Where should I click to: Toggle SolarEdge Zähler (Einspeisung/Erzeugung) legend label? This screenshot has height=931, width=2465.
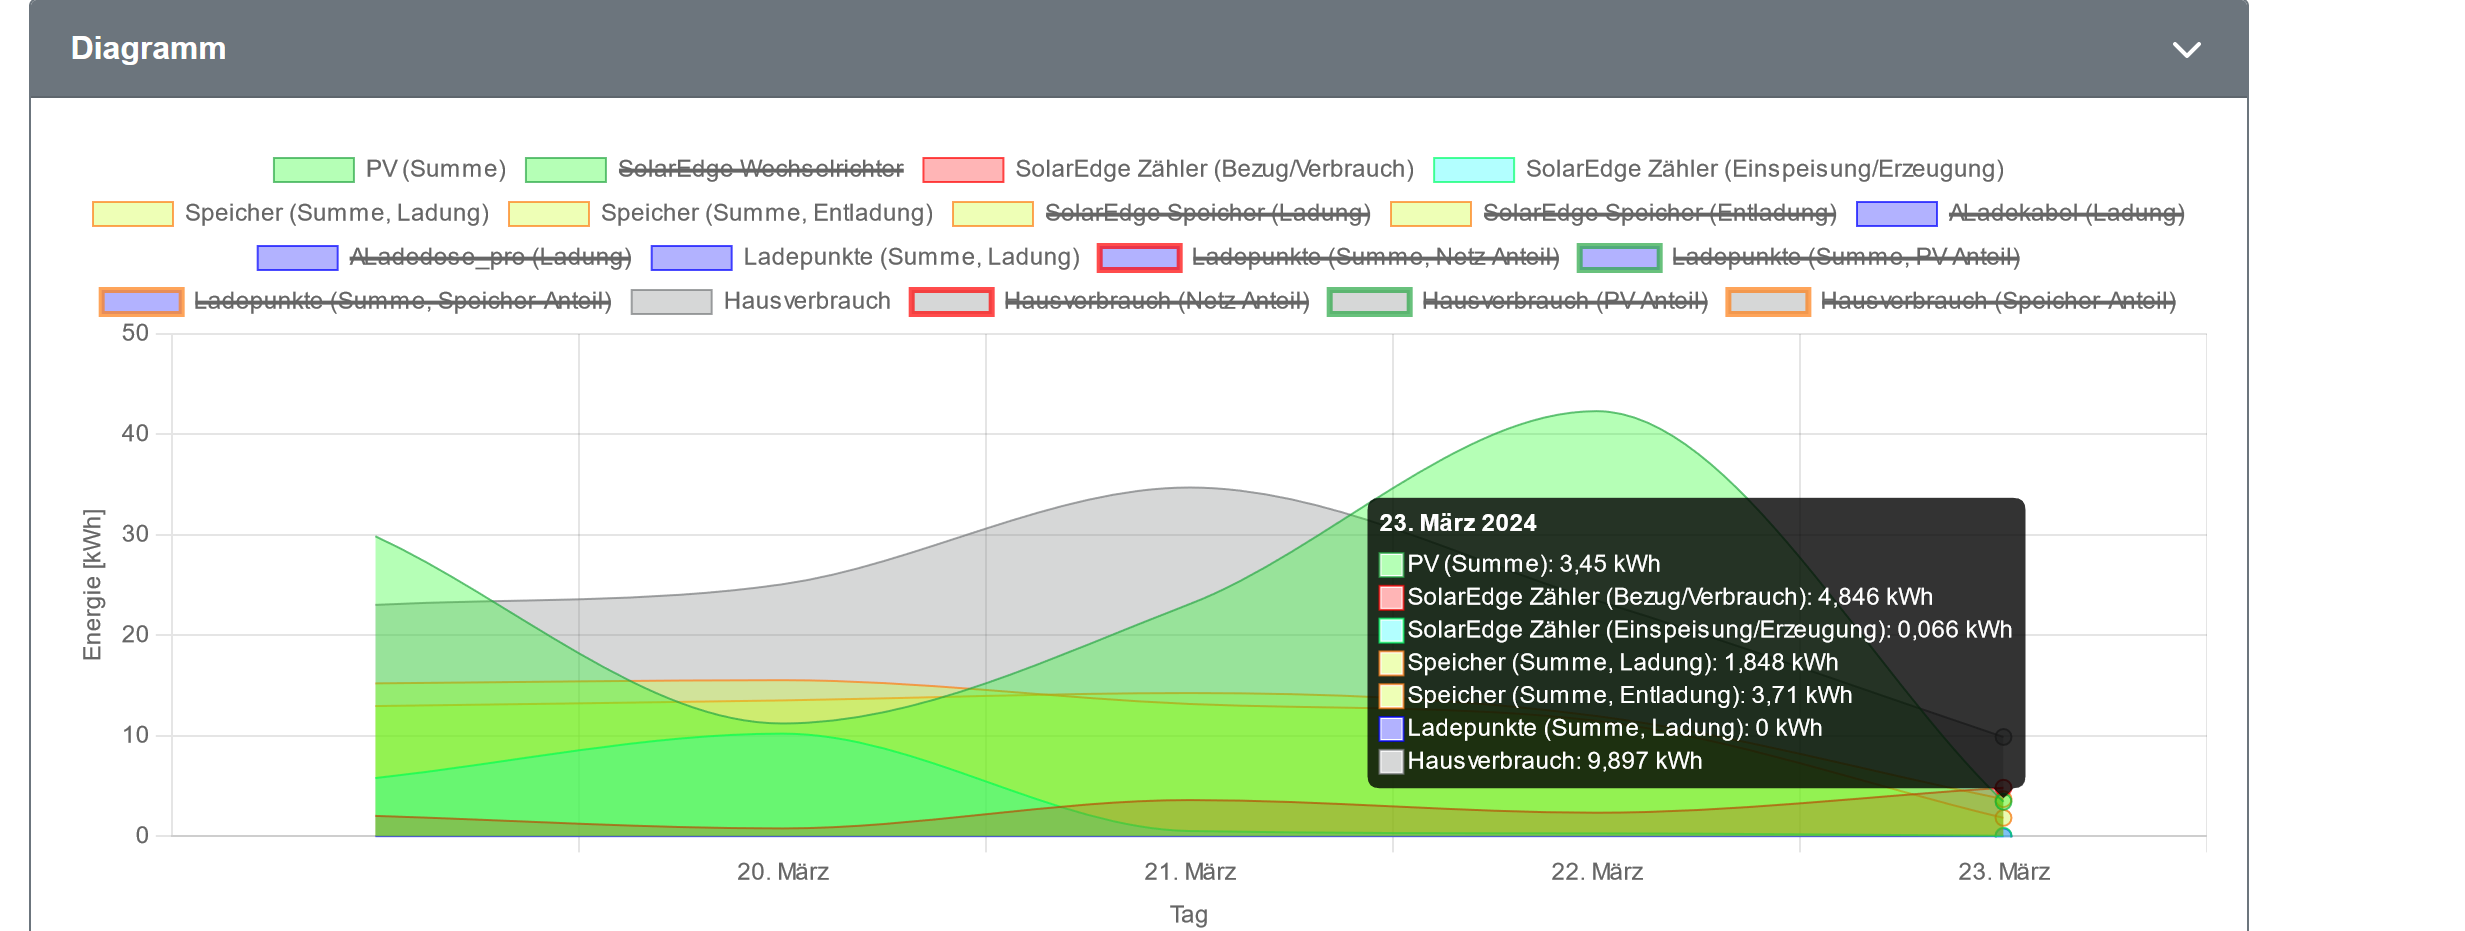point(1765,169)
